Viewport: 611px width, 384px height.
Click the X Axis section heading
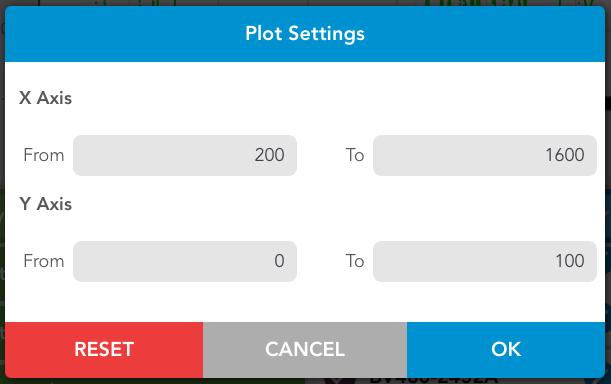46,98
